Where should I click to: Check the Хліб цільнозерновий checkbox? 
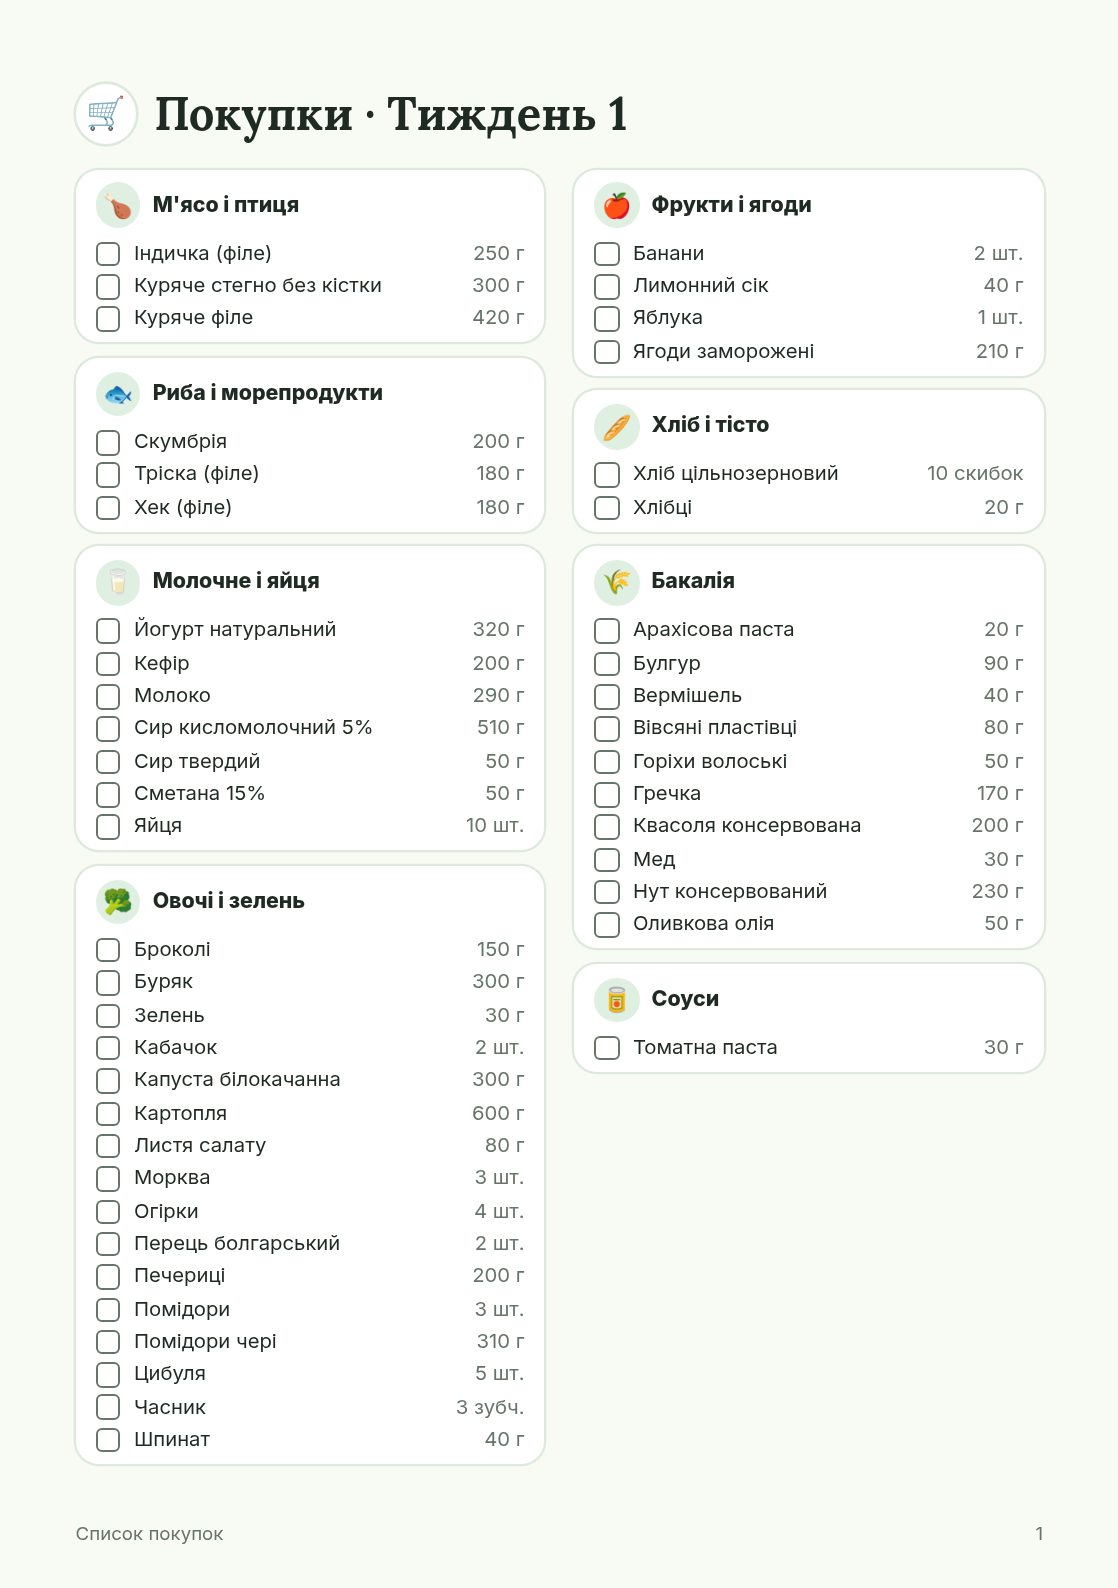tap(607, 474)
